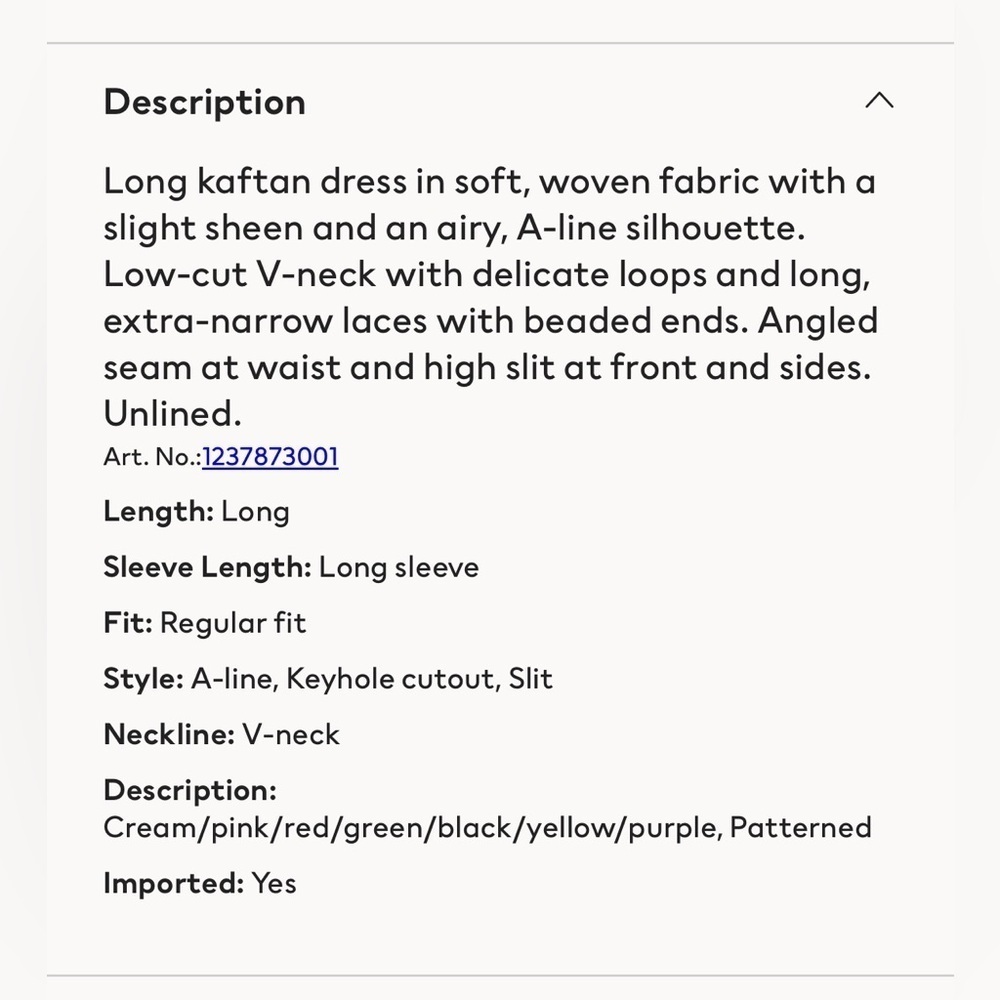Select the bold 'Description:' attribute label
This screenshot has height=1000, width=1000.
coord(190,790)
